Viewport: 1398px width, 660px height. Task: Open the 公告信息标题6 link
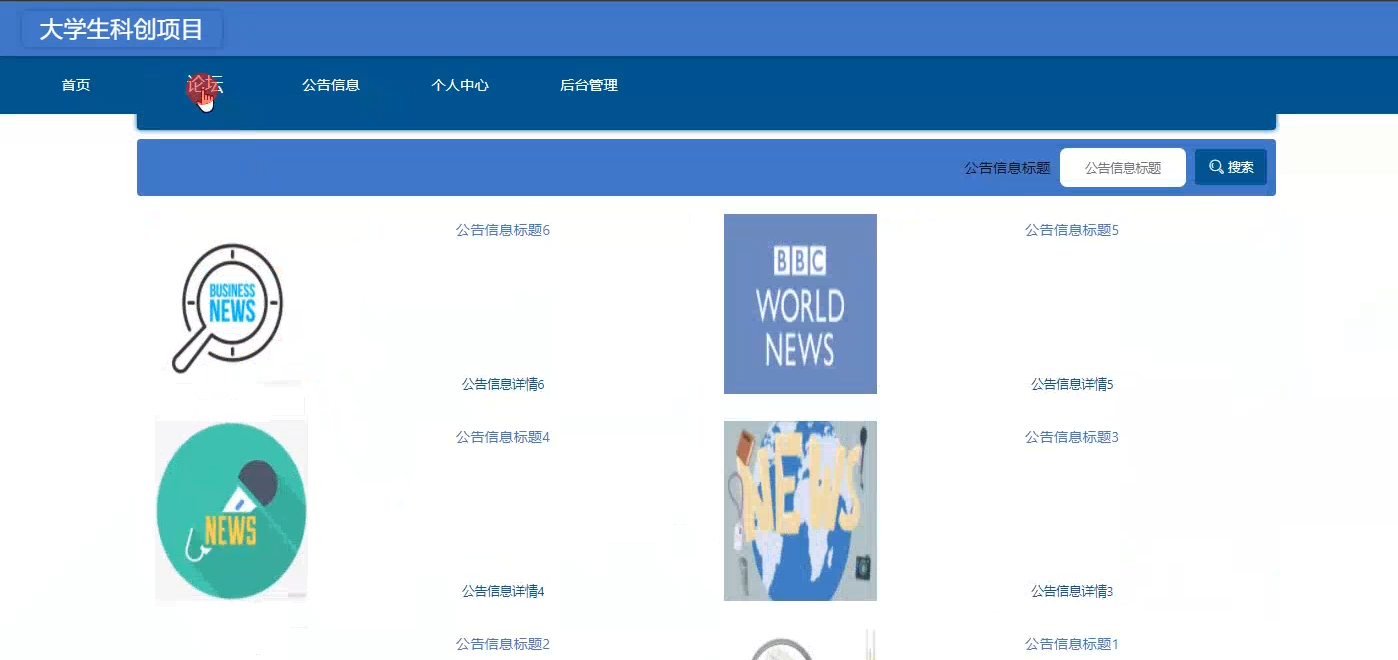503,230
